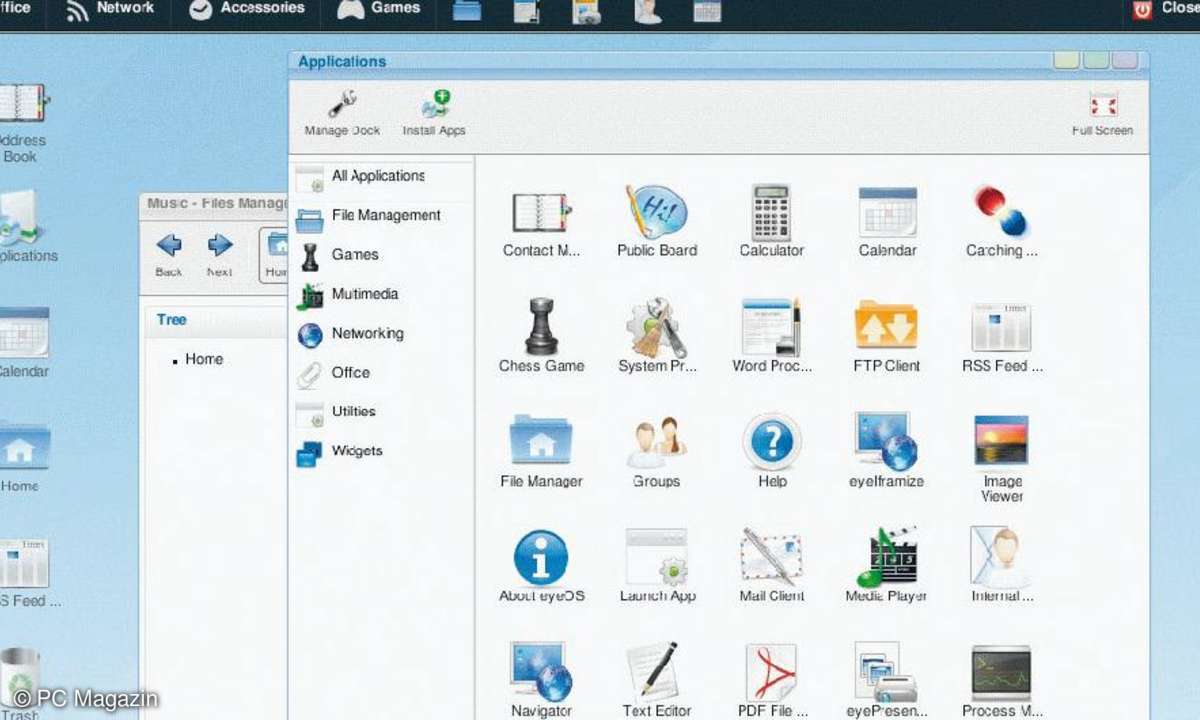The height and width of the screenshot is (720, 1200).
Task: Open the FTP Client app
Action: pos(886,325)
